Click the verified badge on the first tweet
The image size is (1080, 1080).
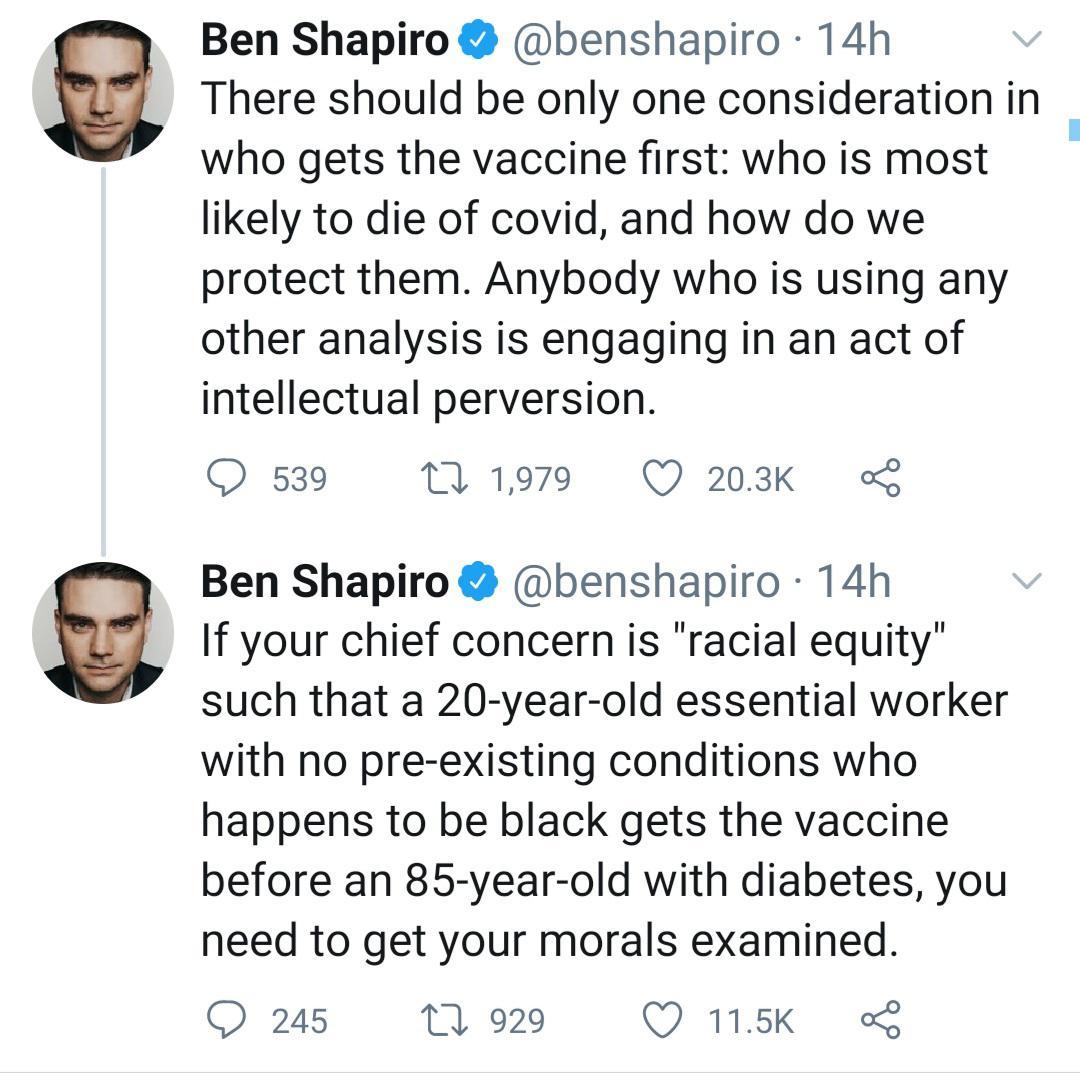[478, 41]
